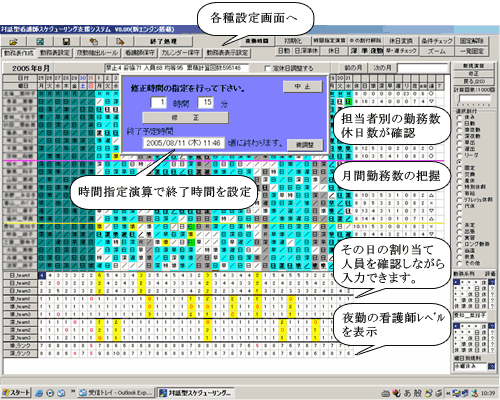500x400 pixels.
Task: Click the 中止 button in the dialog
Action: pos(303,87)
